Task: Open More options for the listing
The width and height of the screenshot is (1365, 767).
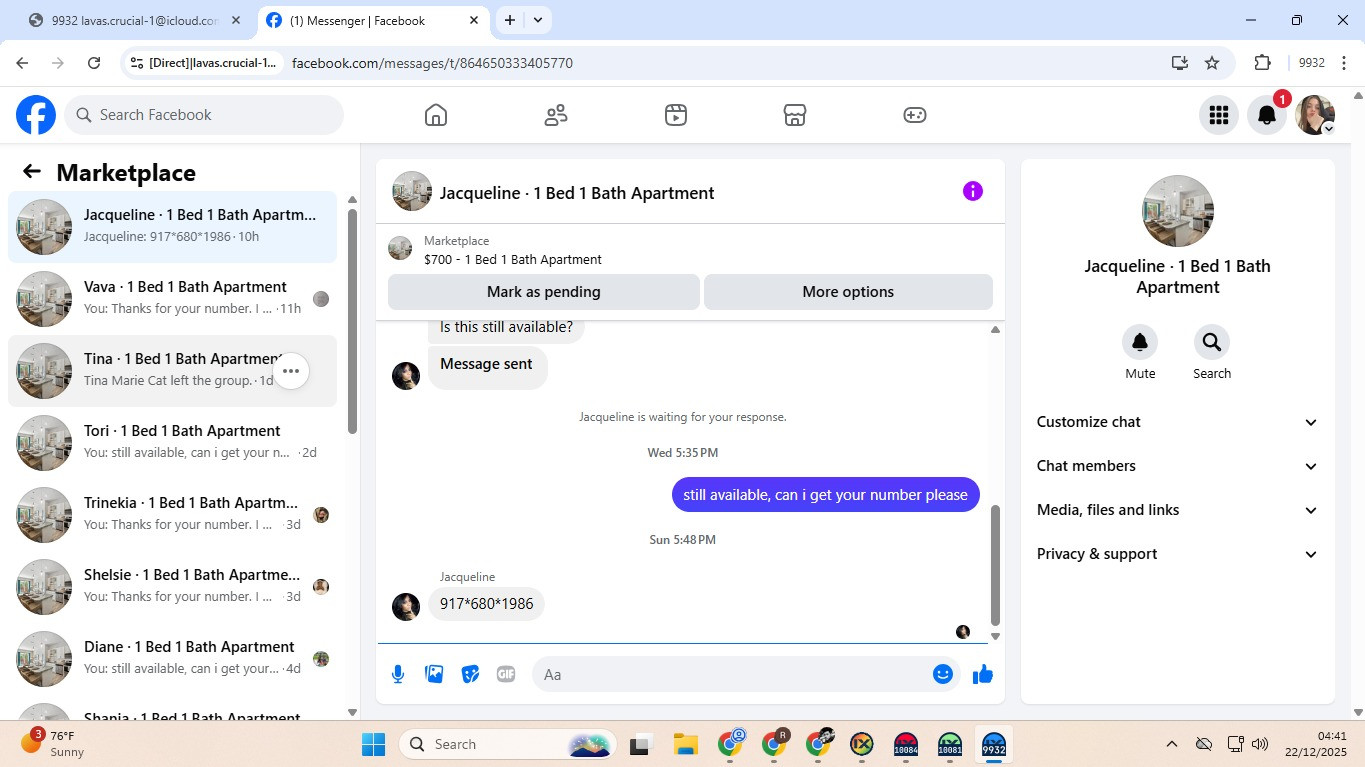Action: point(848,292)
